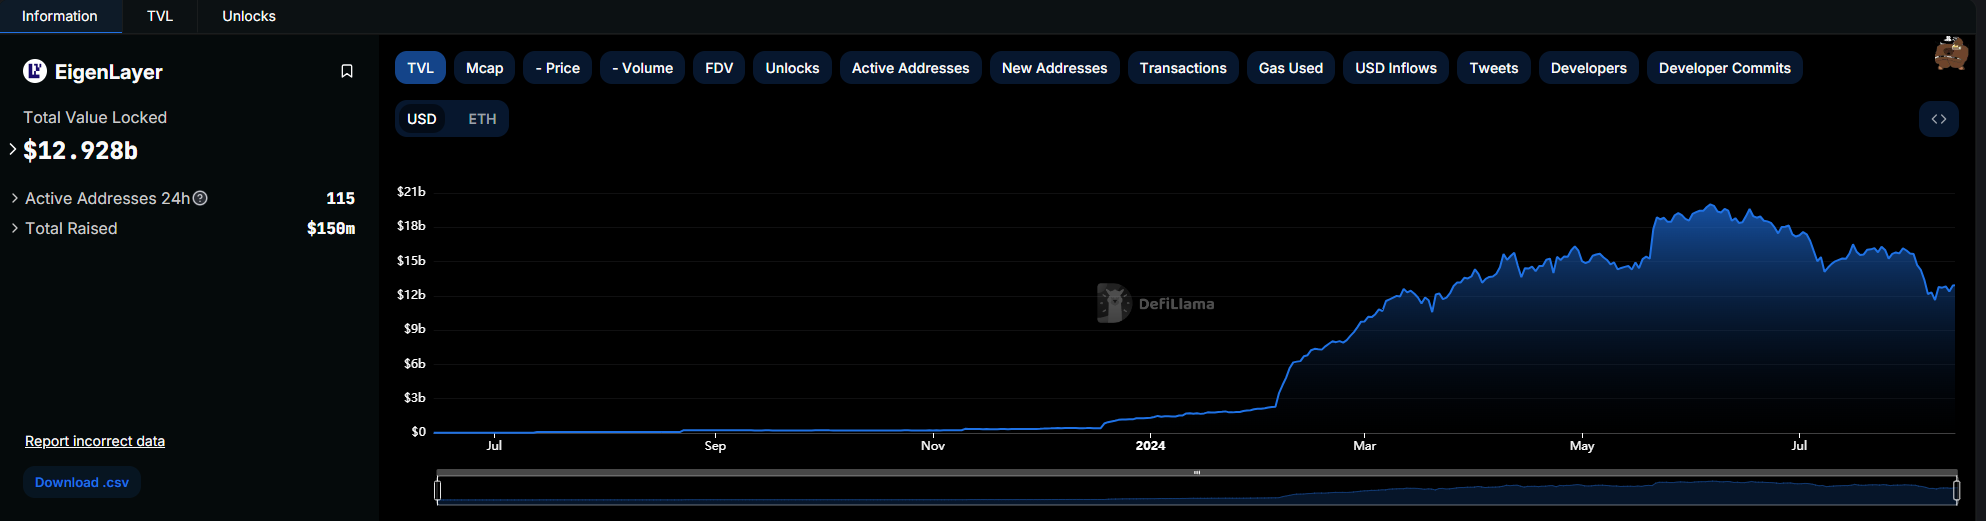Expand the Active Addresses 24h row
Screen dimensions: 1986x521
[14, 198]
